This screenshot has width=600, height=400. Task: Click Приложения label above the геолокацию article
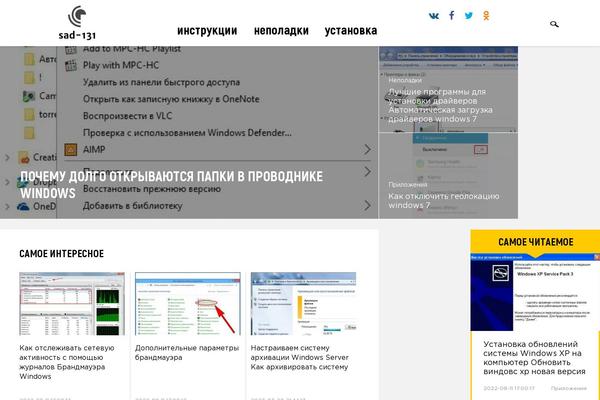(408, 184)
